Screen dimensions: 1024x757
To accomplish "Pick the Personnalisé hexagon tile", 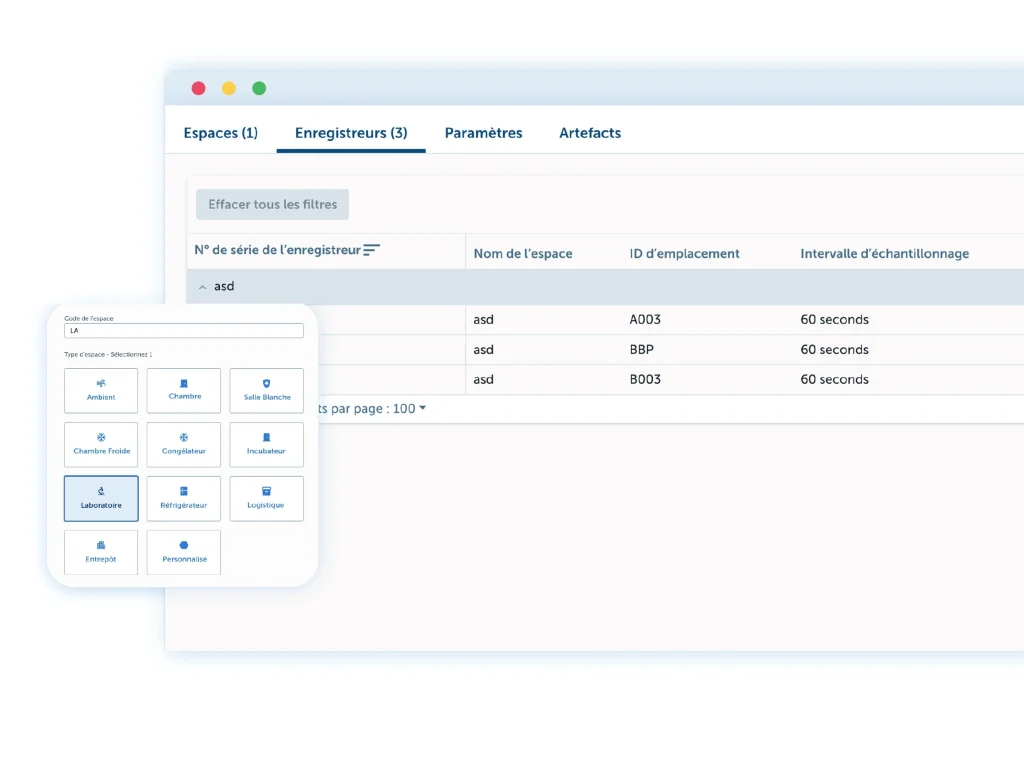I will tap(184, 553).
